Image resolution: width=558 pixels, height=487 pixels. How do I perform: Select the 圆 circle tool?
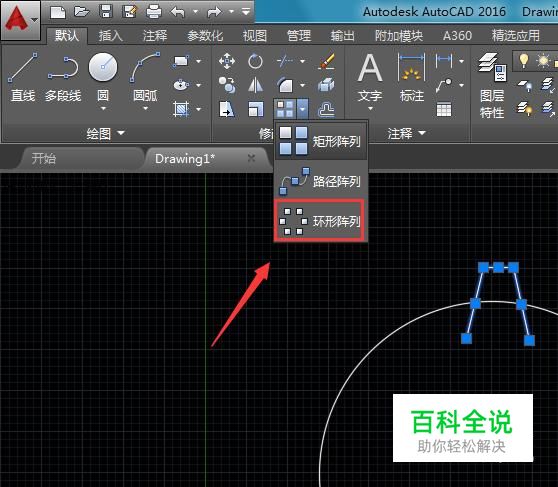103,77
